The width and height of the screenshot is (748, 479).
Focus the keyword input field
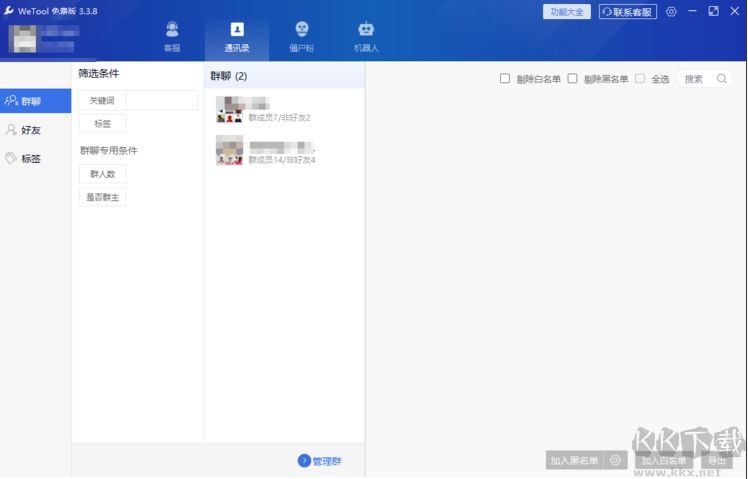point(162,101)
